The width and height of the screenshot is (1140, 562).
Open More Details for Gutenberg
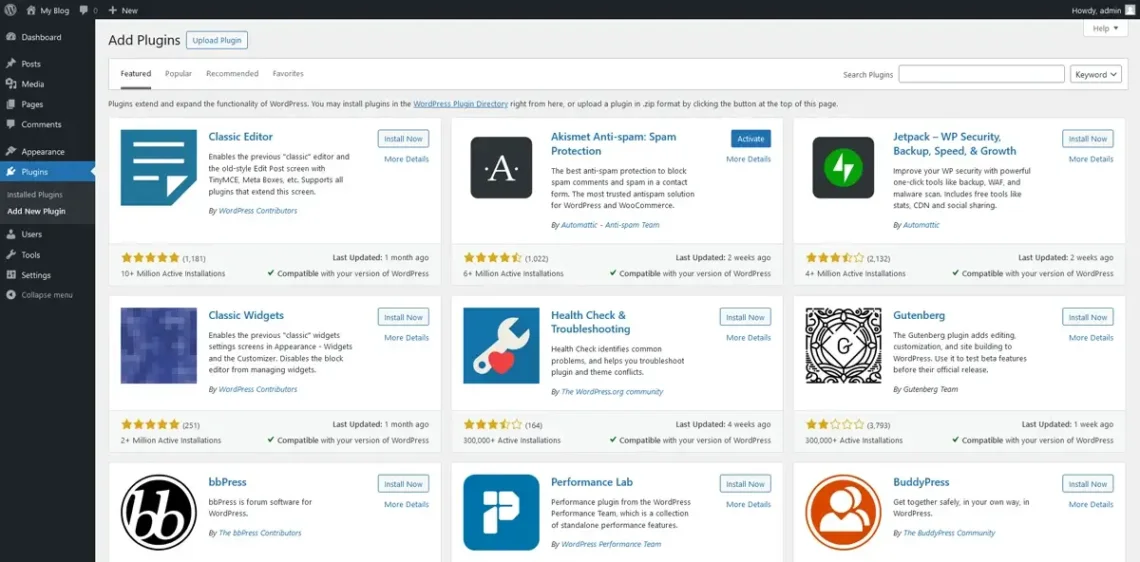point(1091,338)
